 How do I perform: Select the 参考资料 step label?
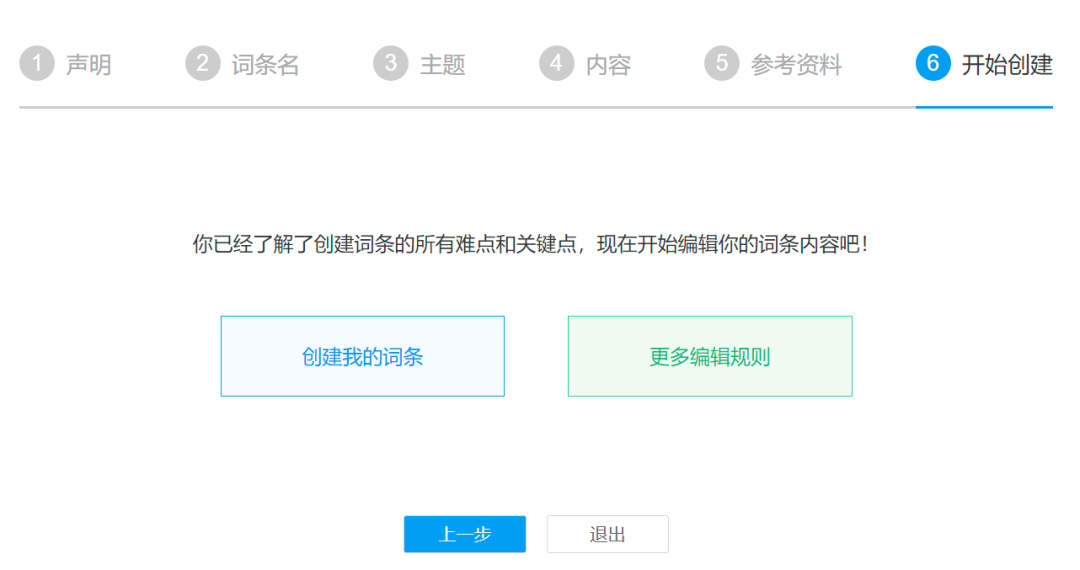click(x=796, y=65)
